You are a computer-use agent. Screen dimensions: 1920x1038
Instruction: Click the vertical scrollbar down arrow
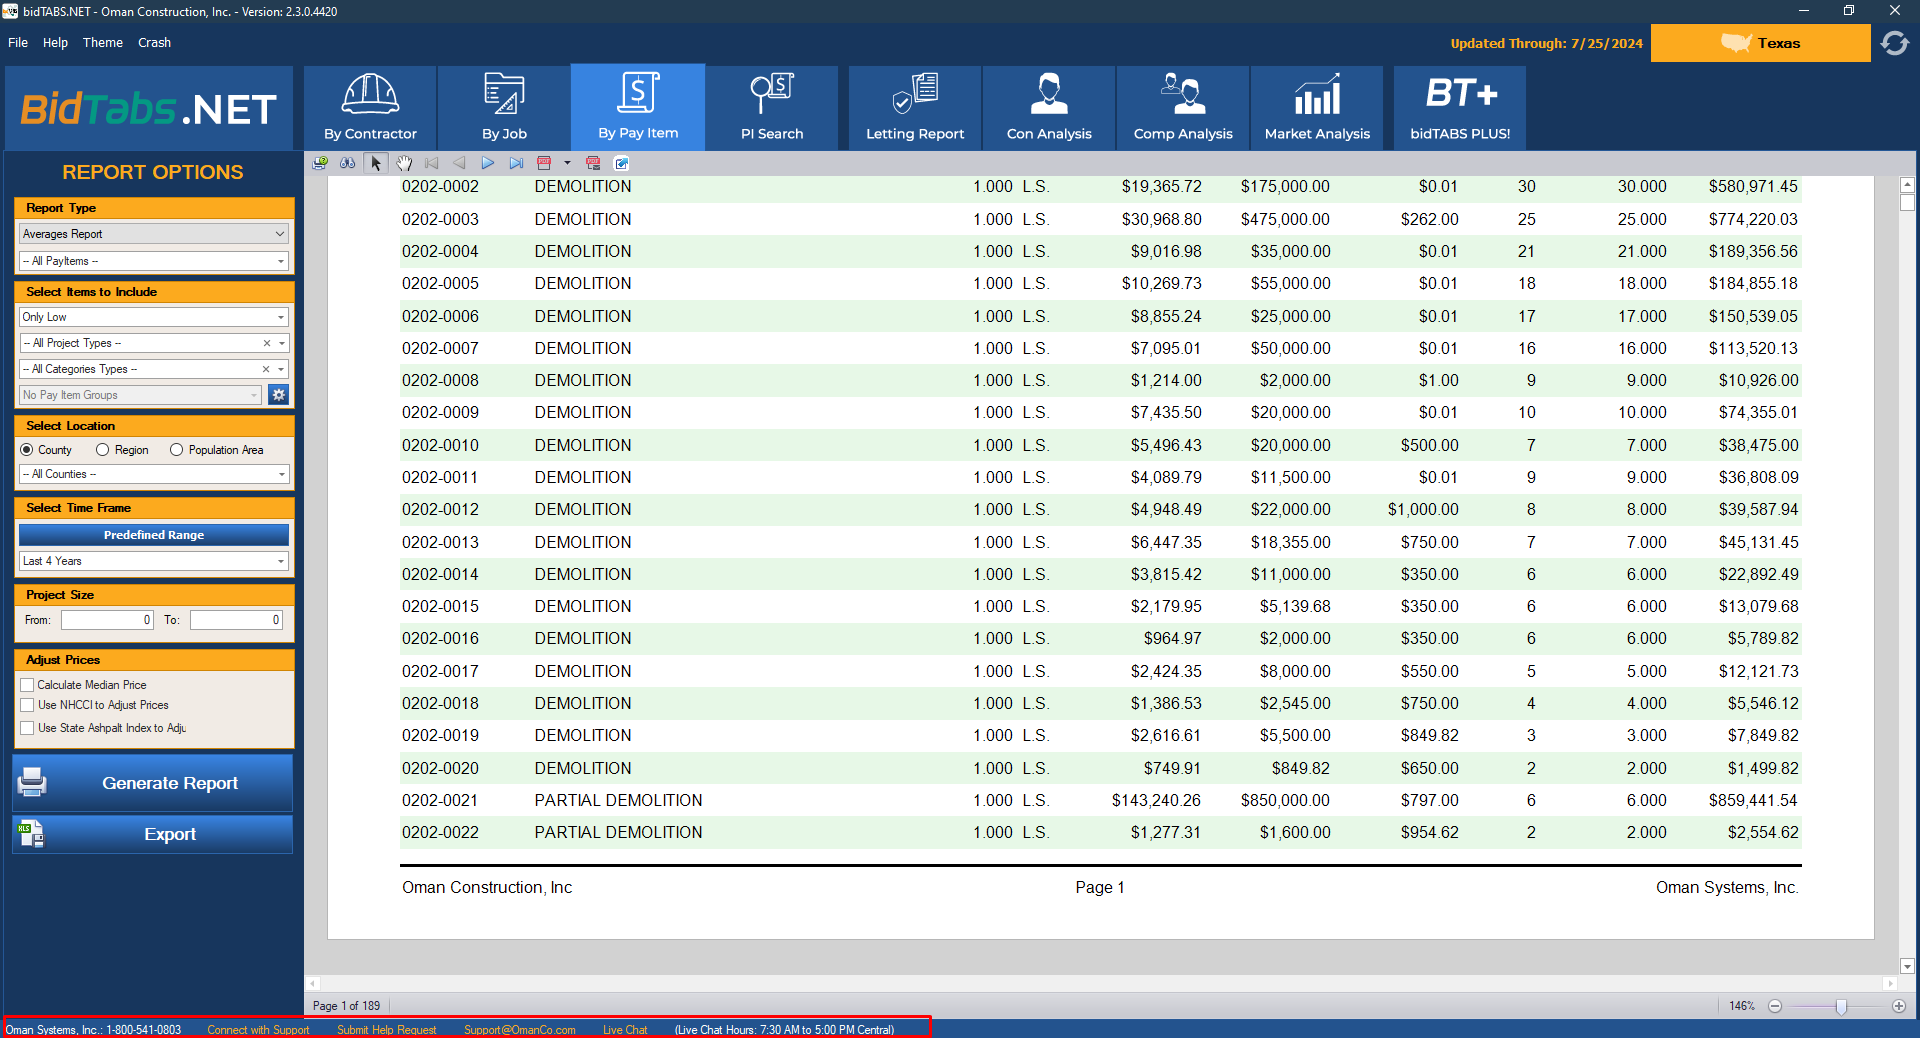click(x=1907, y=966)
